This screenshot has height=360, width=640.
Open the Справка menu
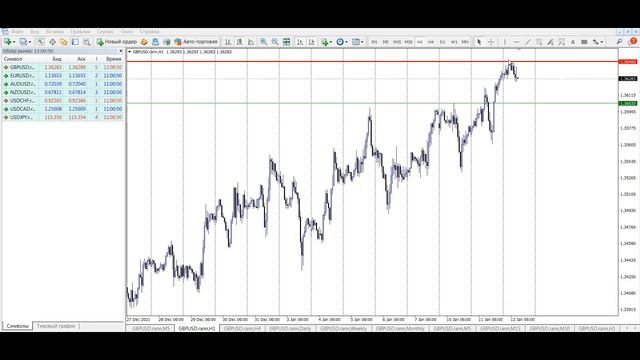click(x=149, y=31)
